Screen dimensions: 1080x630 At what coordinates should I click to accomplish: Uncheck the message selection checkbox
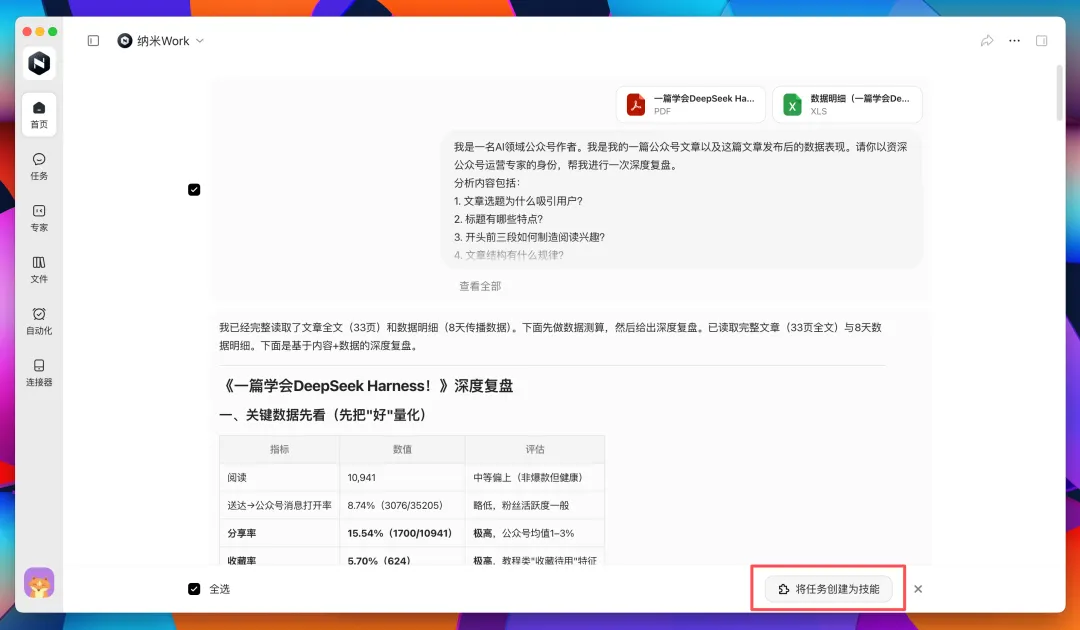click(194, 189)
